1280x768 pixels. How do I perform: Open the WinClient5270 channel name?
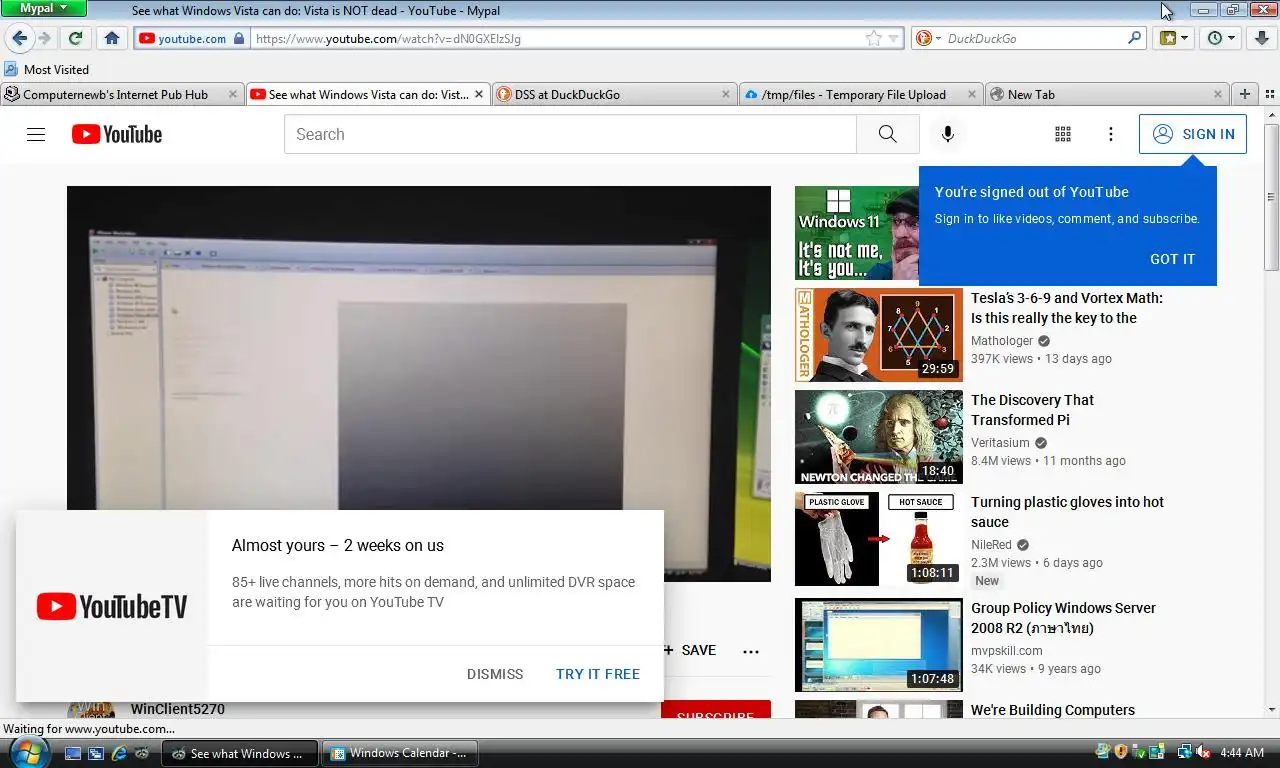178,709
